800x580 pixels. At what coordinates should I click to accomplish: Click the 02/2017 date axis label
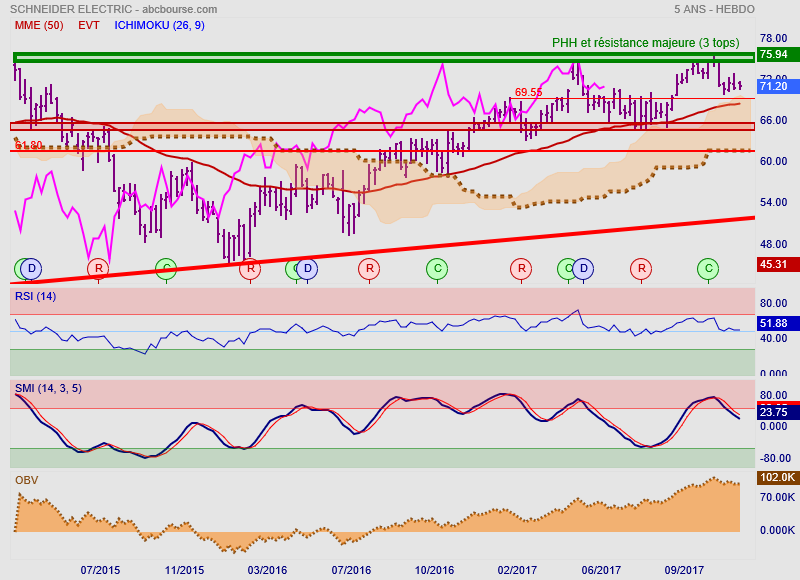pyautogui.click(x=517, y=570)
